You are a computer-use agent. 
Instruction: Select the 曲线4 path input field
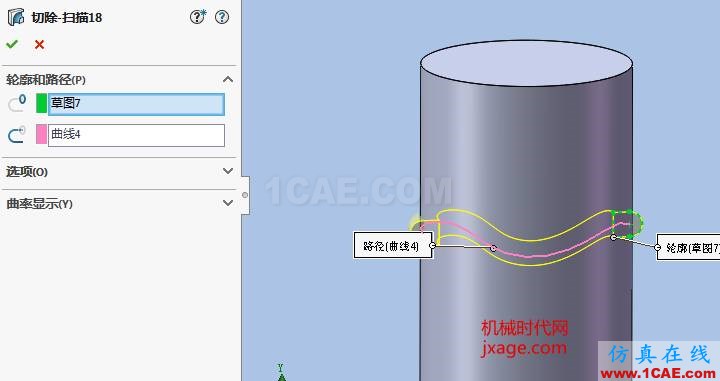click(136, 135)
